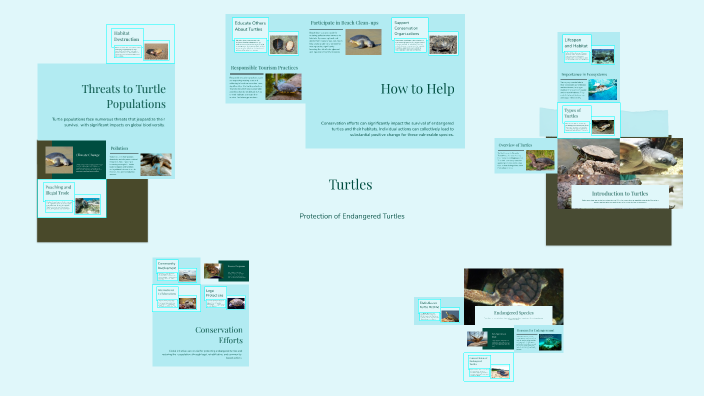Open Responsible Tourism Practices subtopic

tap(264, 68)
